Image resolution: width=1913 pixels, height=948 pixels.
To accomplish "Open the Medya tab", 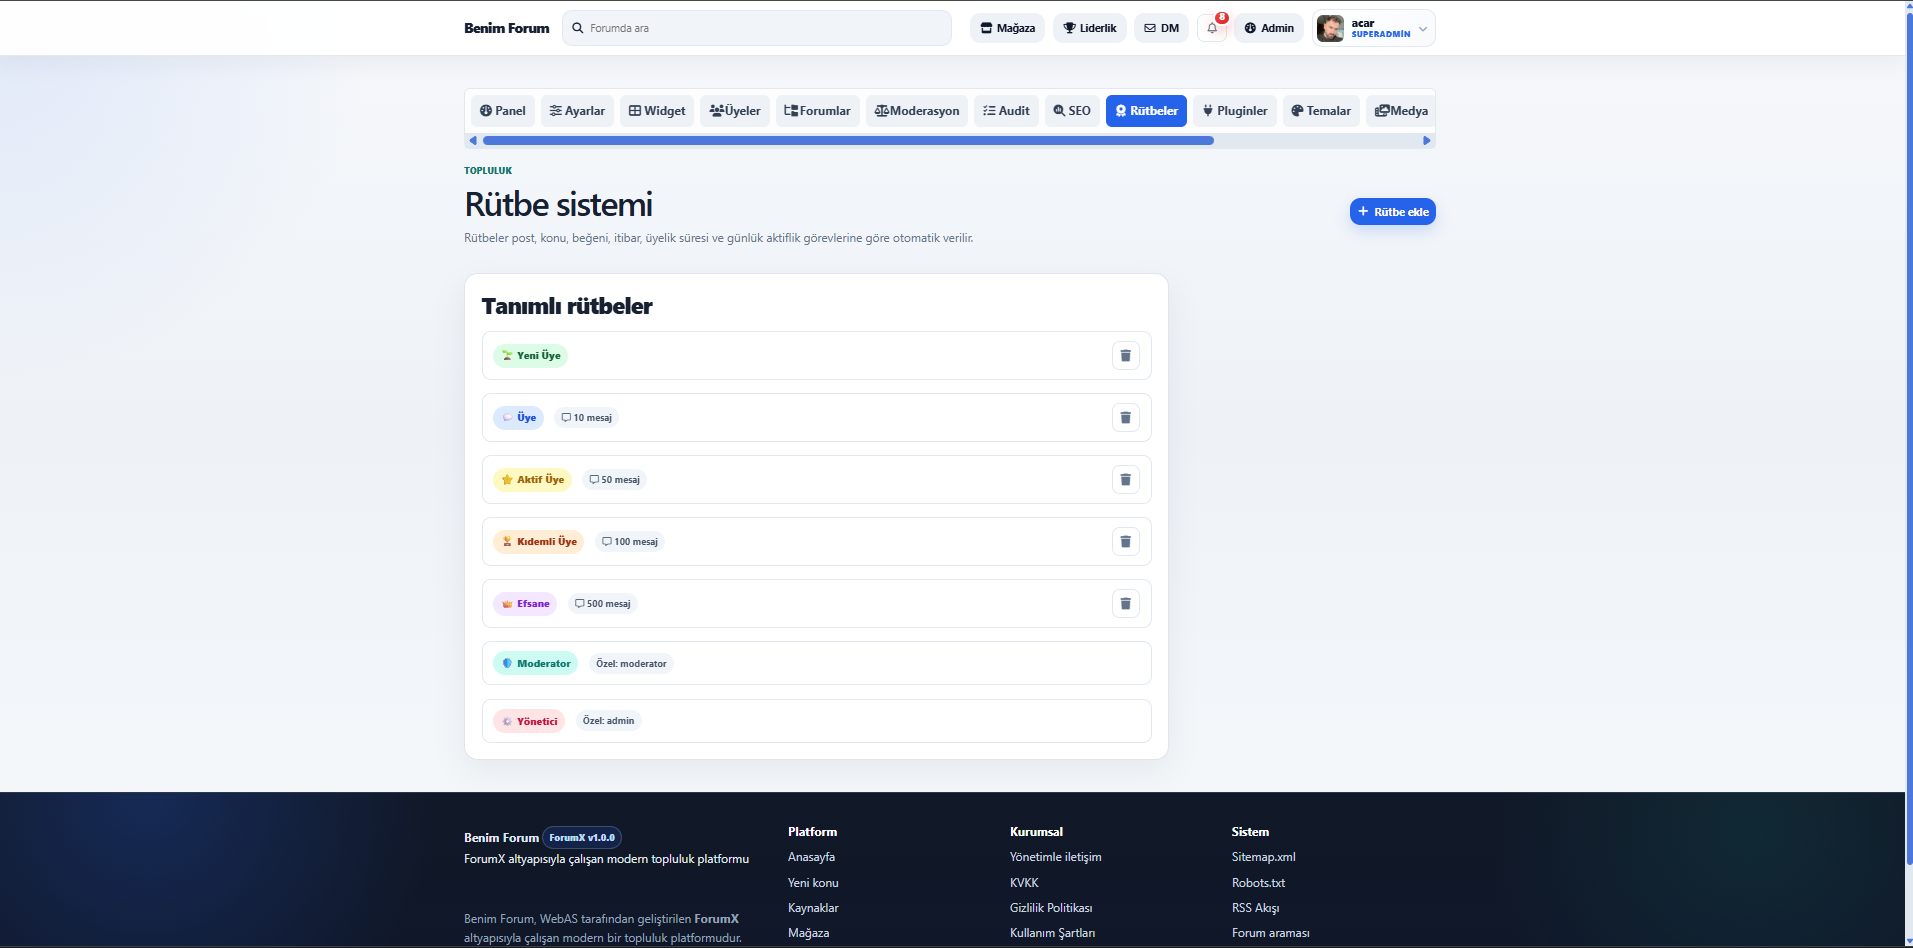I will [1401, 111].
